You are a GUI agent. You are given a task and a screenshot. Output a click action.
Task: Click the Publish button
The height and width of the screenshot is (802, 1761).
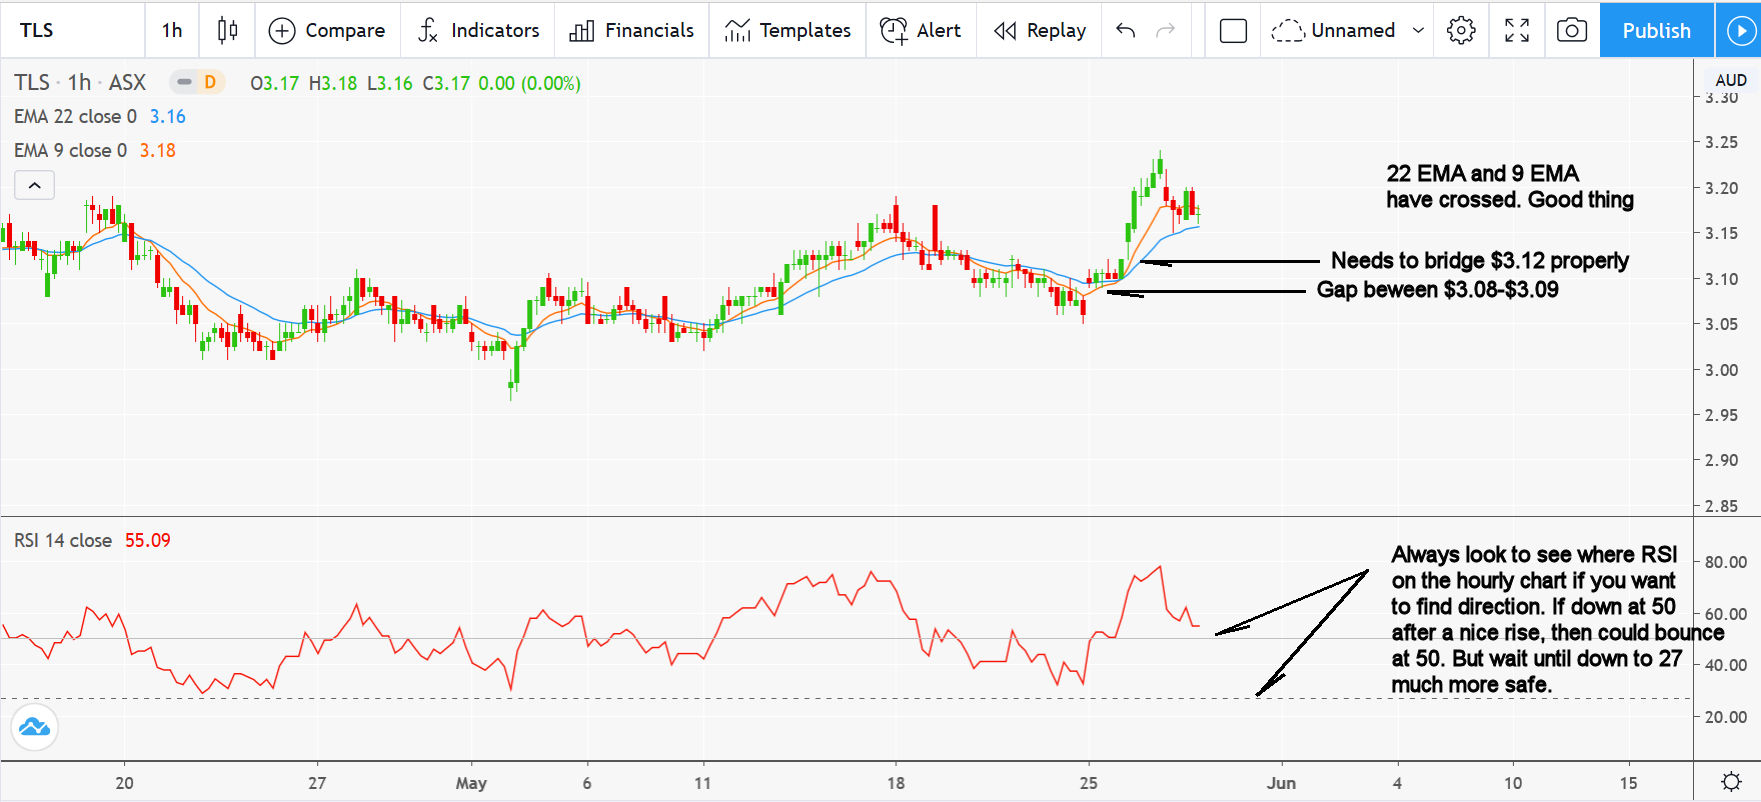tap(1656, 30)
